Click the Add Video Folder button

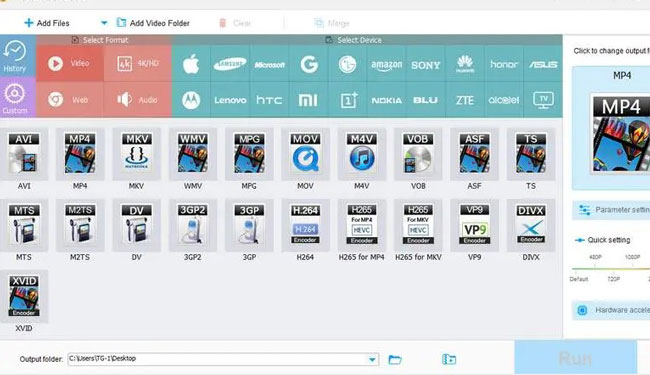point(153,23)
